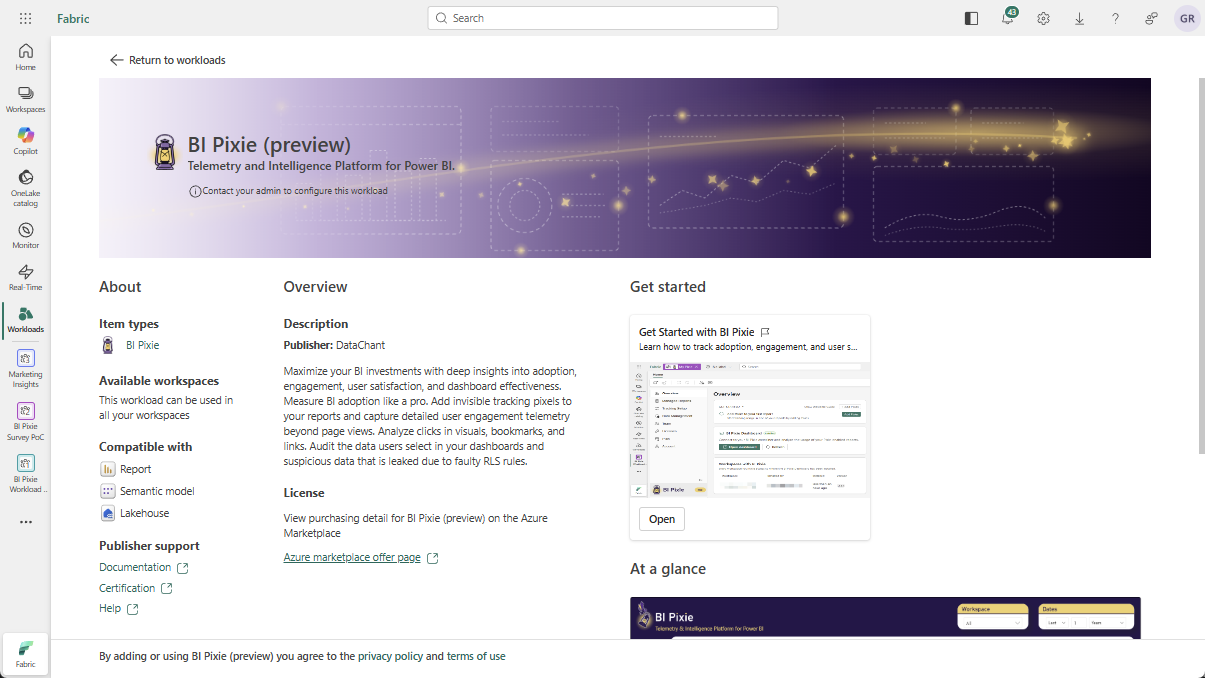Open the Certification link
1205x678 pixels.
click(136, 588)
